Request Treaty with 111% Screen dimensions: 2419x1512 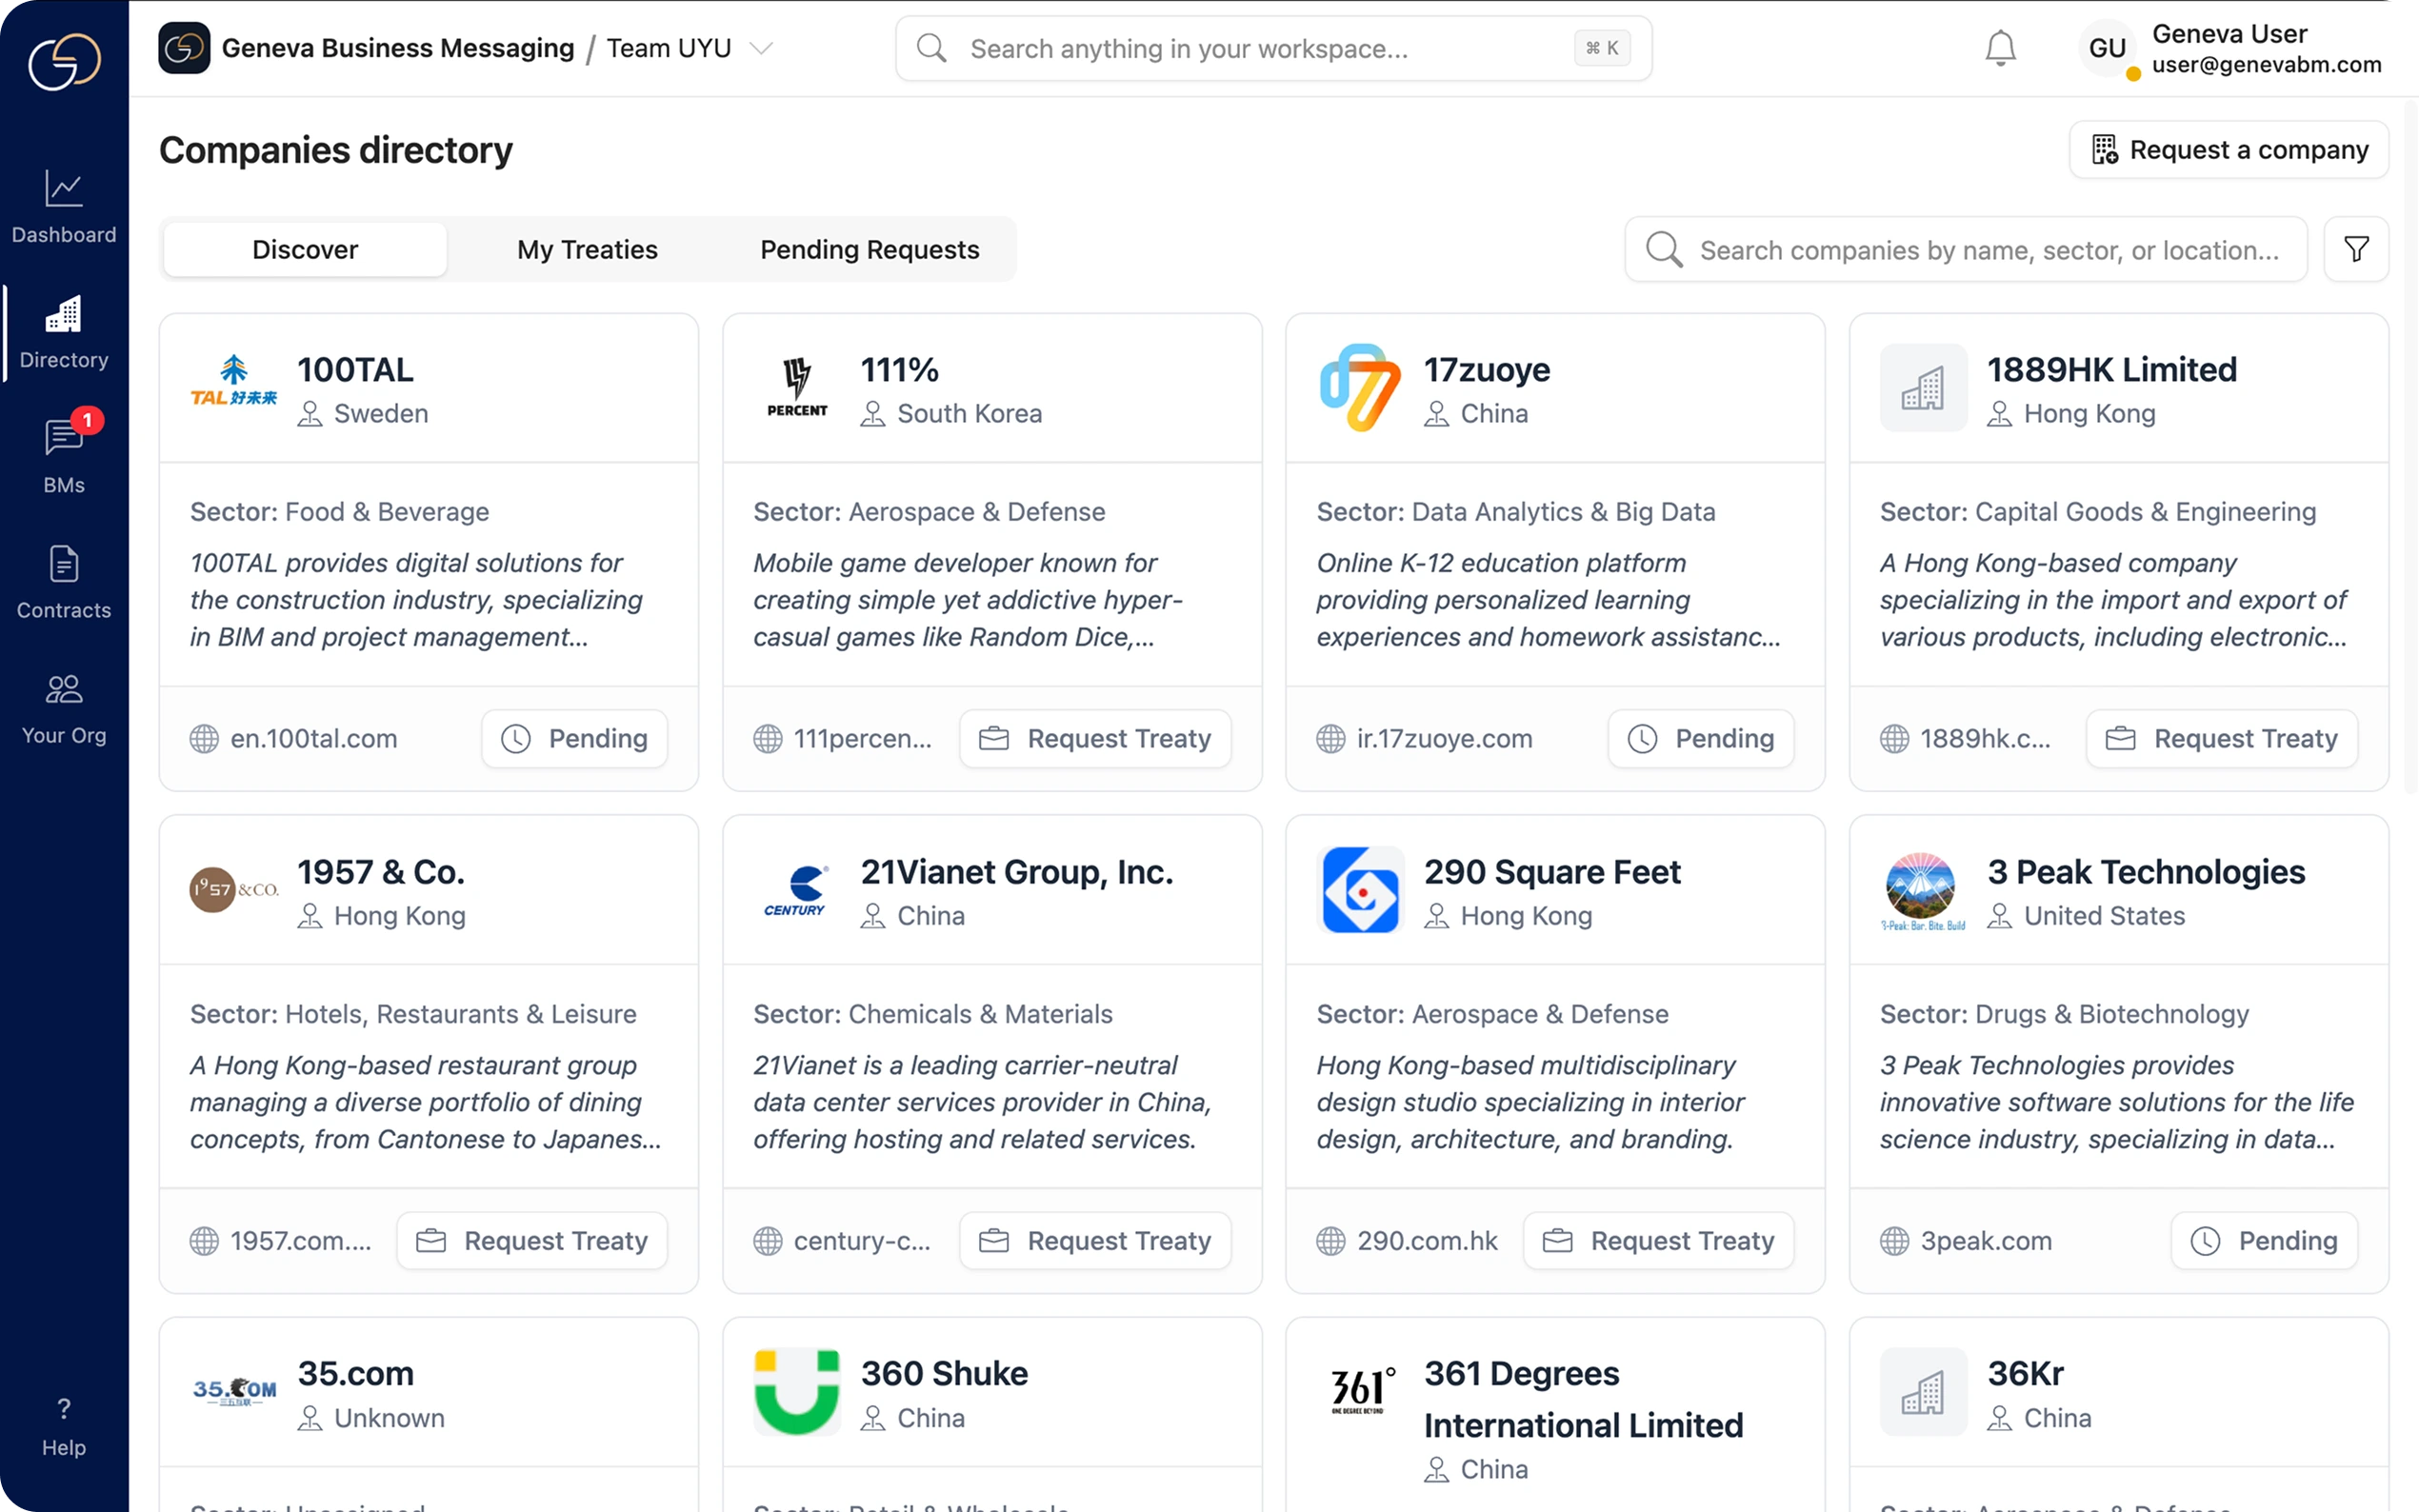click(1095, 738)
